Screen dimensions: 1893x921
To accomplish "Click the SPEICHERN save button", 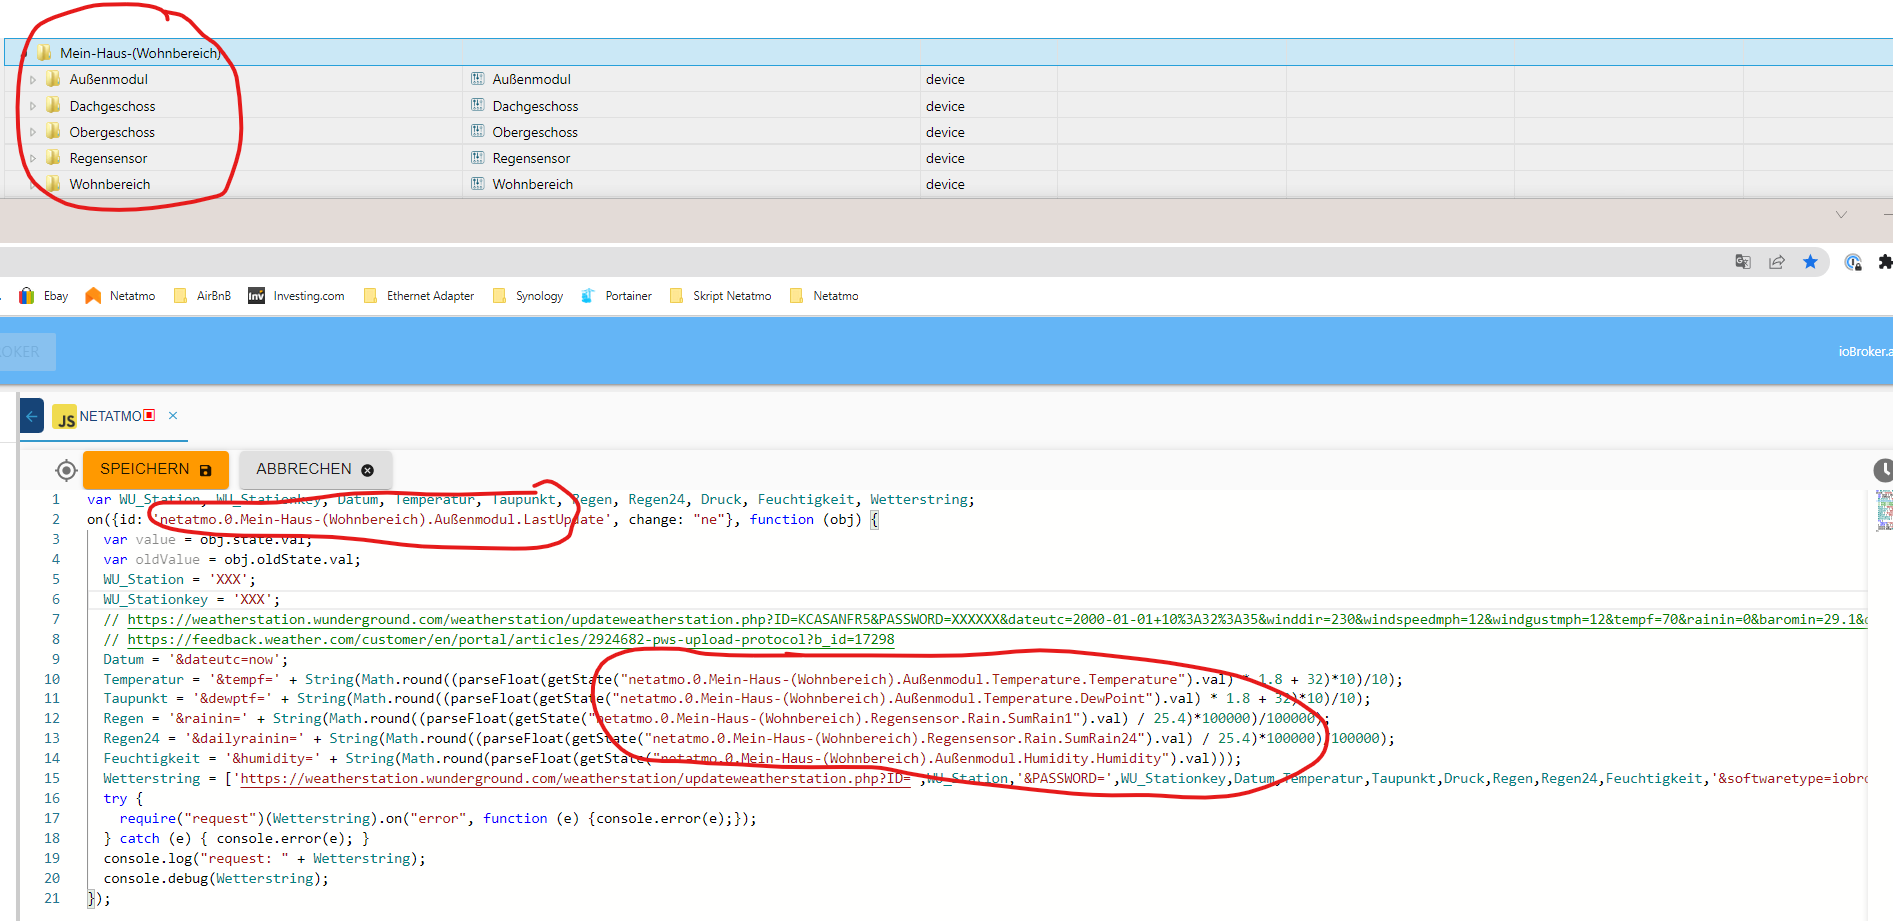I will 156,470.
